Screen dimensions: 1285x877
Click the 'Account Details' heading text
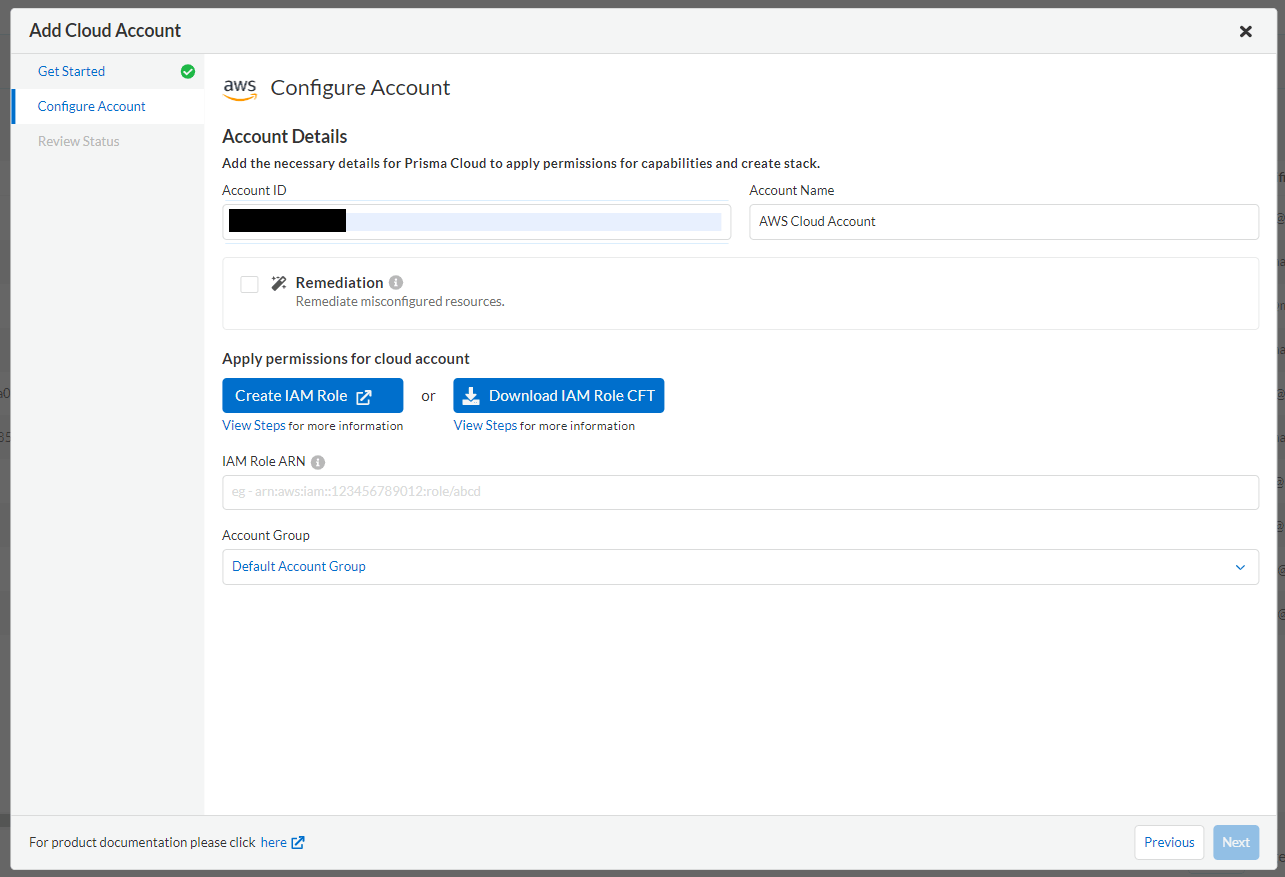(x=285, y=137)
